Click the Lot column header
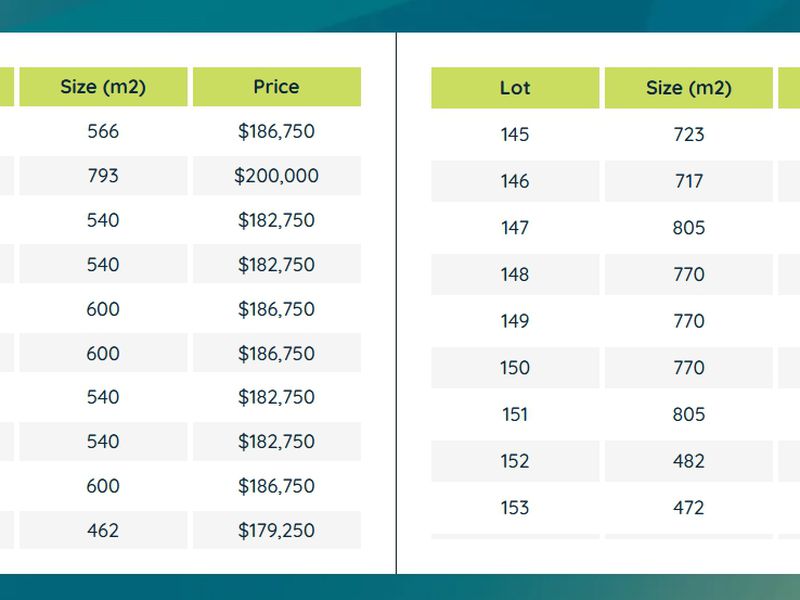The width and height of the screenshot is (800, 600). tap(515, 88)
